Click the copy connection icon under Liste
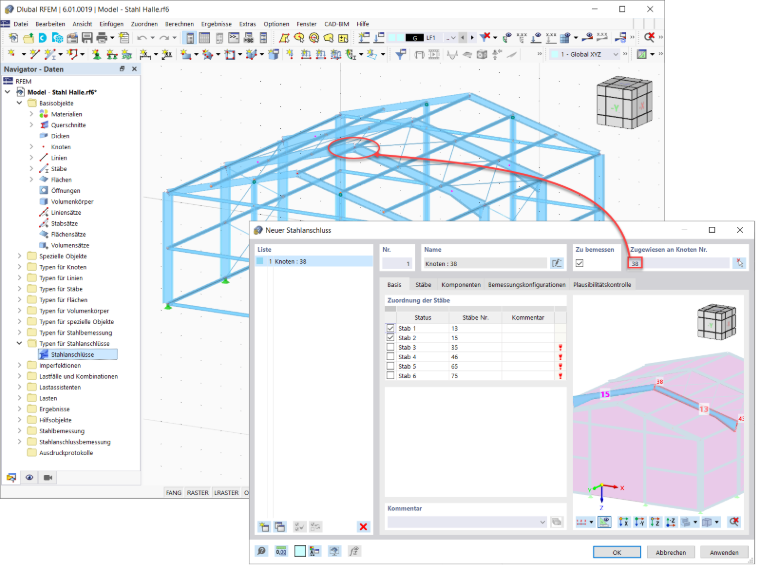Image resolution: width=760 pixels, height=570 pixels. 280,527
